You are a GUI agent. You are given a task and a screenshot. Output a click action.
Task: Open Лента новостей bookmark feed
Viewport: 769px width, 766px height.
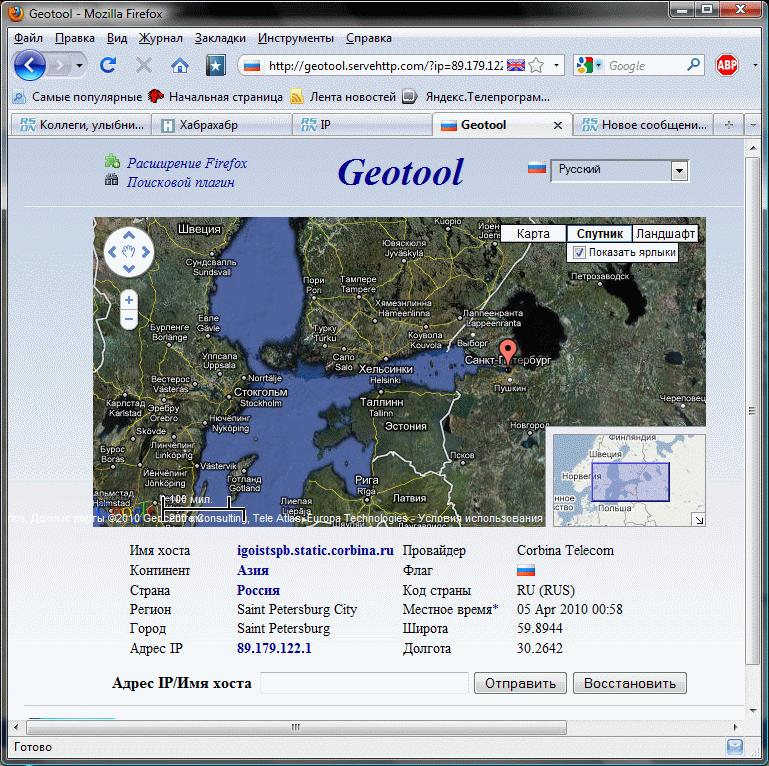[343, 97]
